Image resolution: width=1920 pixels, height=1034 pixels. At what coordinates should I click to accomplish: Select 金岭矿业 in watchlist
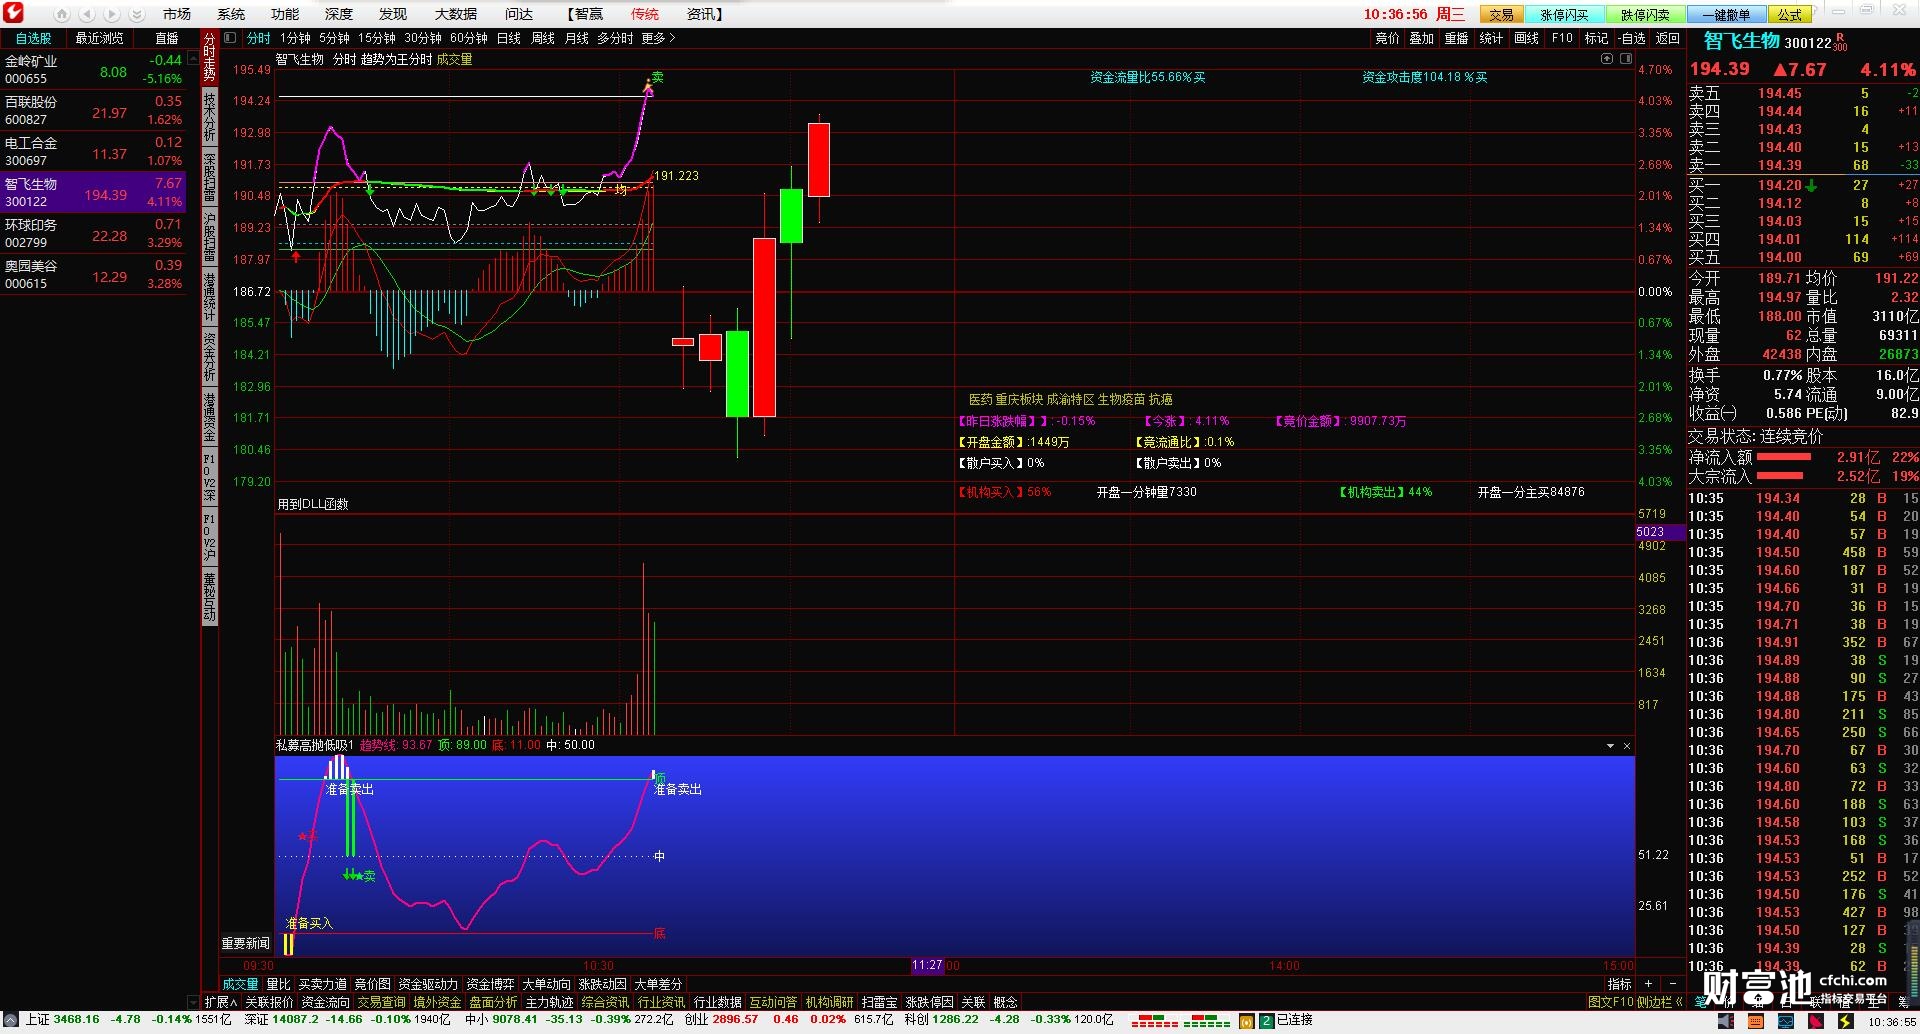tap(93, 69)
